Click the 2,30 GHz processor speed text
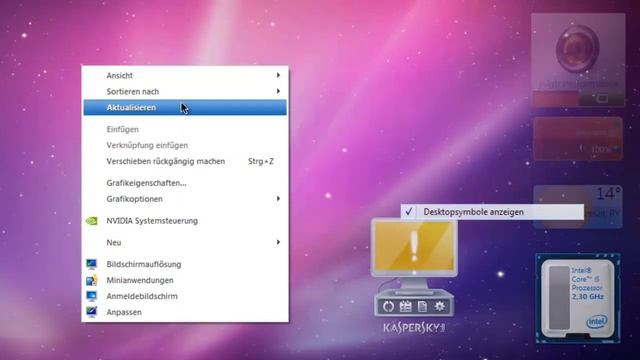Screen dimensions: 640x360 click(x=588, y=297)
